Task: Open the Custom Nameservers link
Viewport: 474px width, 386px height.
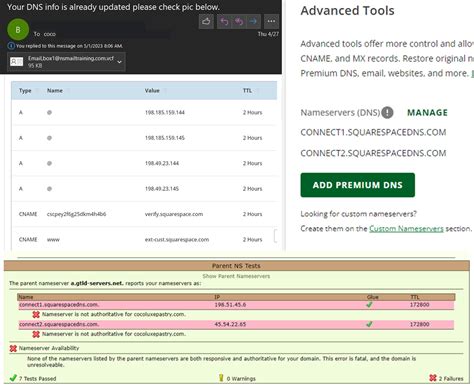Action: coord(406,229)
